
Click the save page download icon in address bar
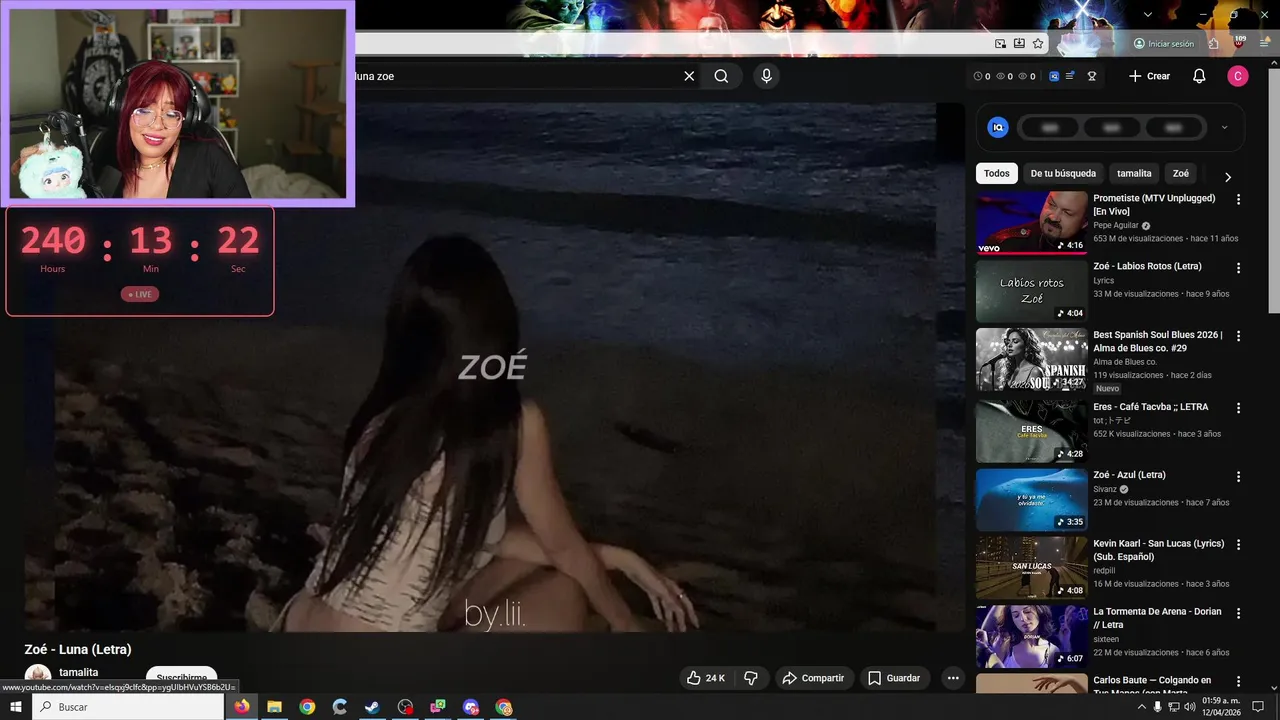point(1019,44)
